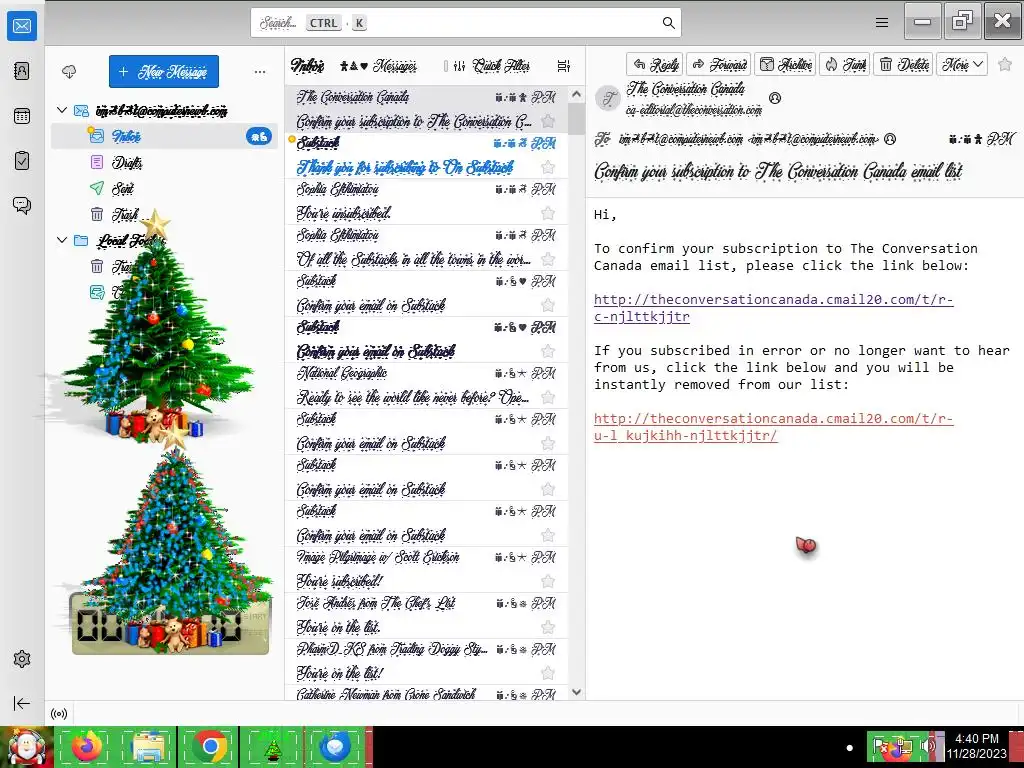This screenshot has height=768, width=1024.
Task: Open the Calendar space
Action: (x=22, y=116)
